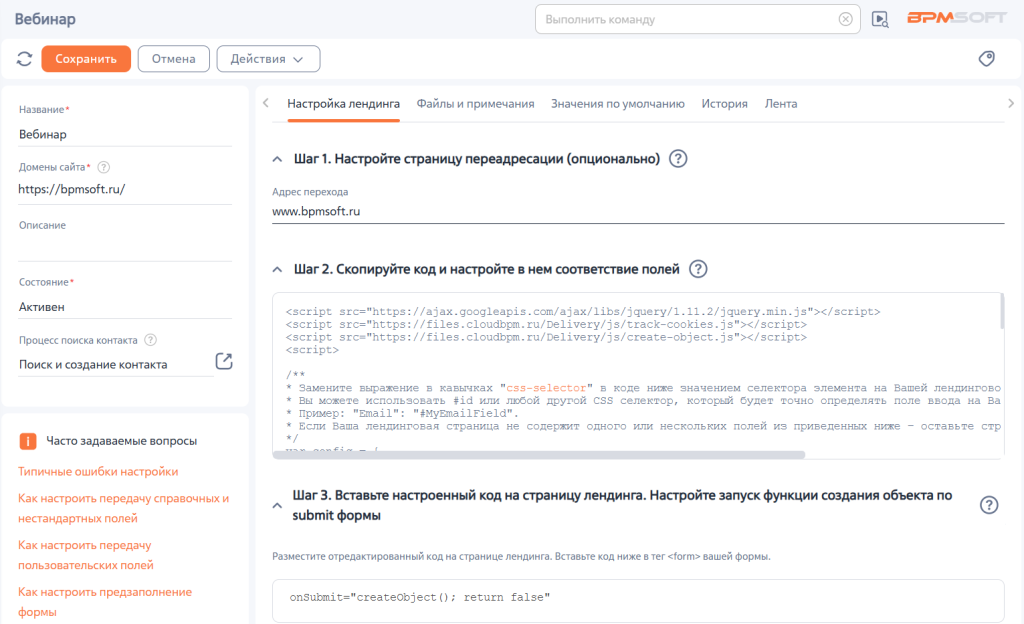Viewport: 1024px width, 624px height.
Task: Click the orange css-selector text in code
Action: 546,388
